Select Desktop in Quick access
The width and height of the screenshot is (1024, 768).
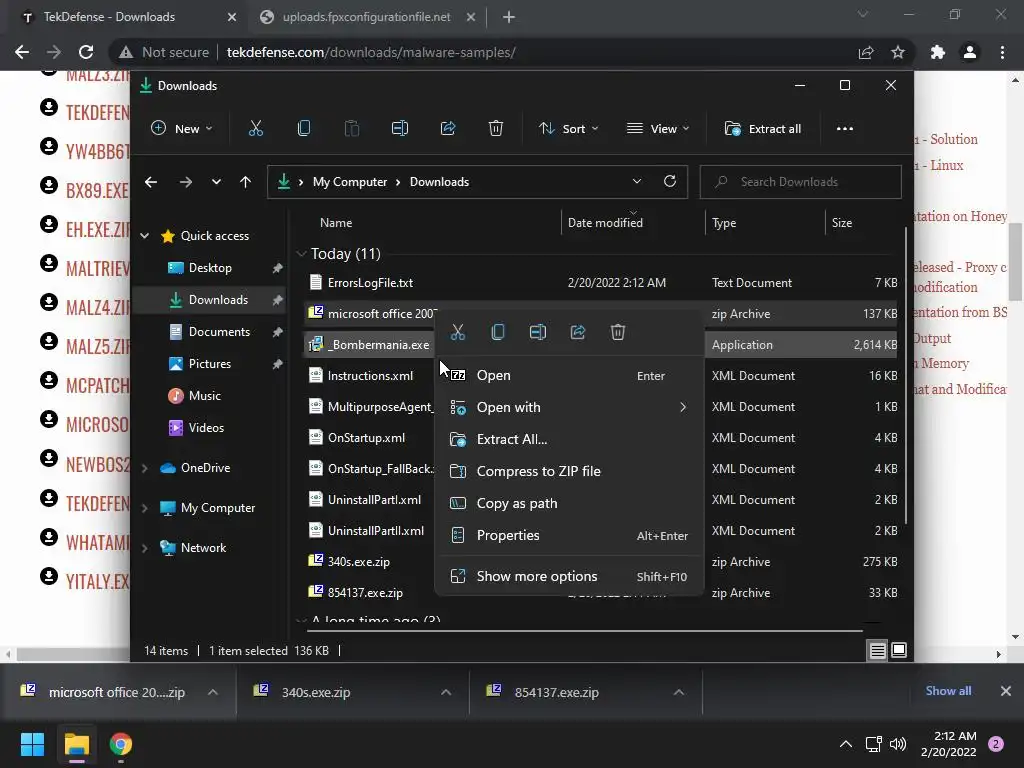click(x=210, y=268)
